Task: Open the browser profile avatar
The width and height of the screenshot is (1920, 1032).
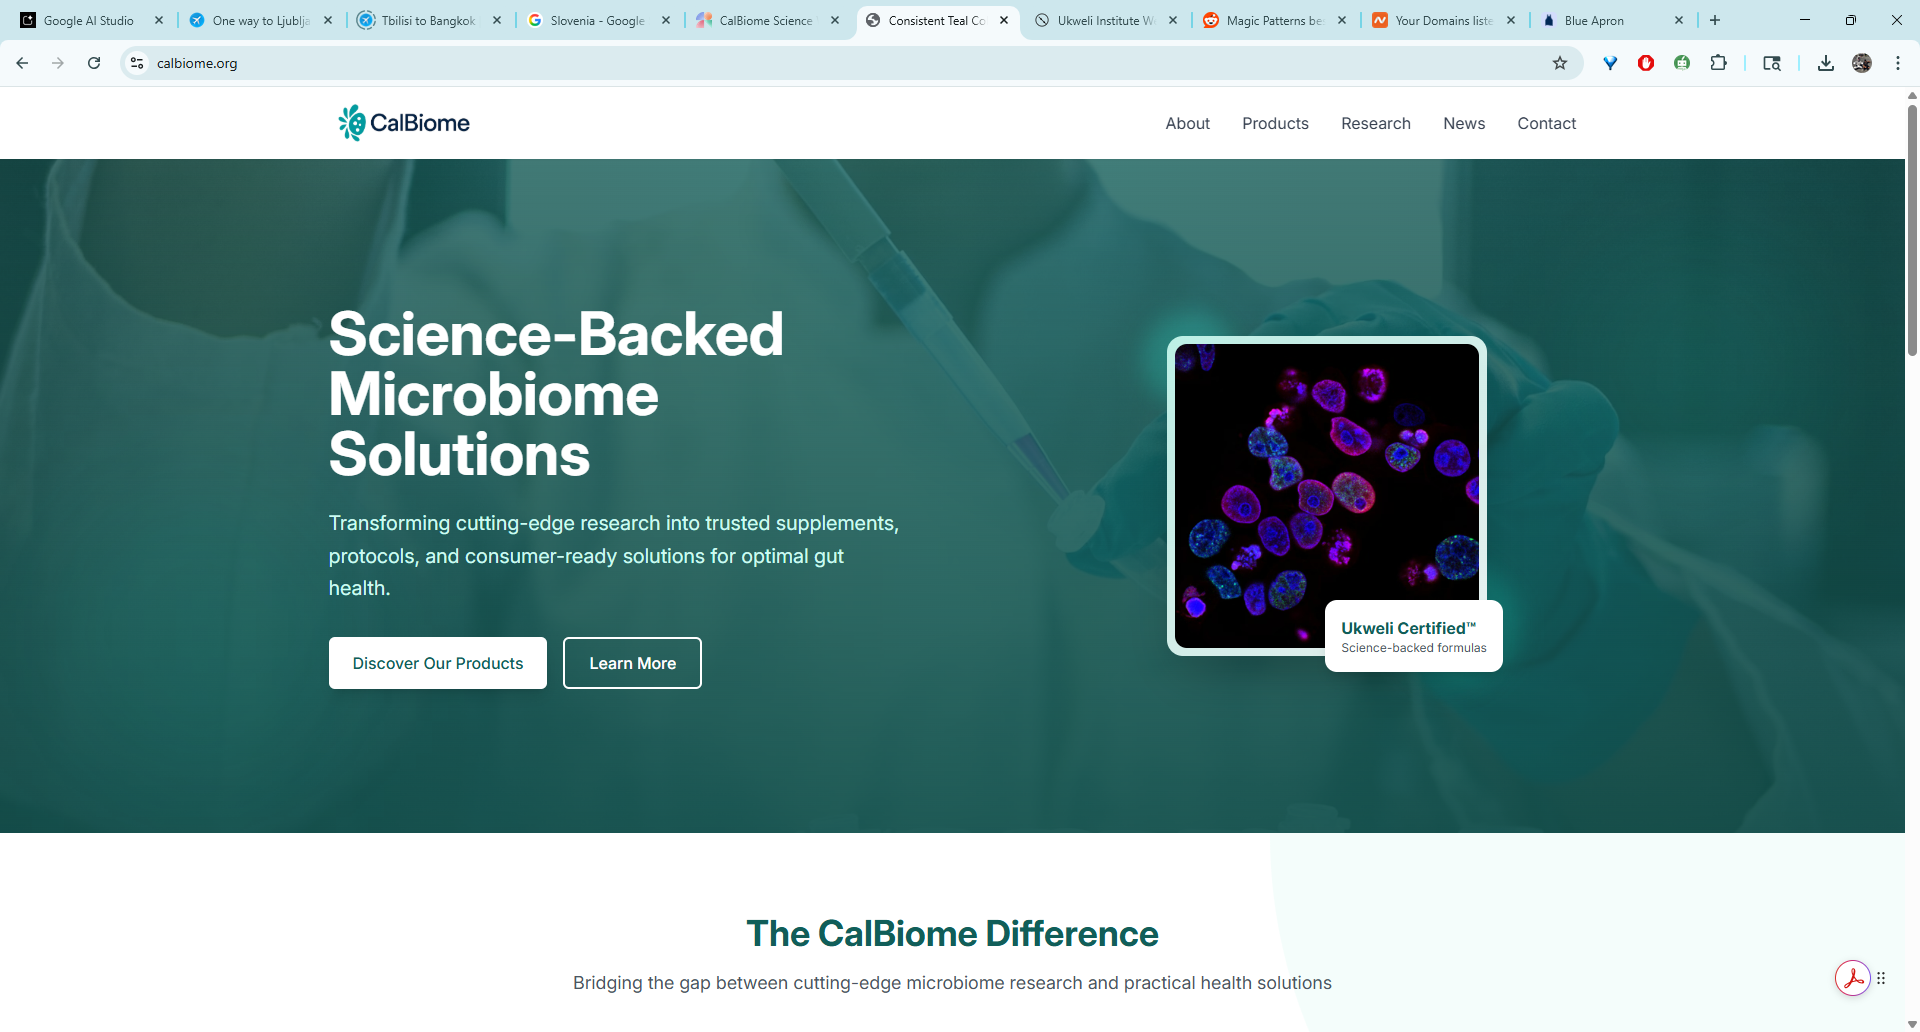Action: (1862, 63)
